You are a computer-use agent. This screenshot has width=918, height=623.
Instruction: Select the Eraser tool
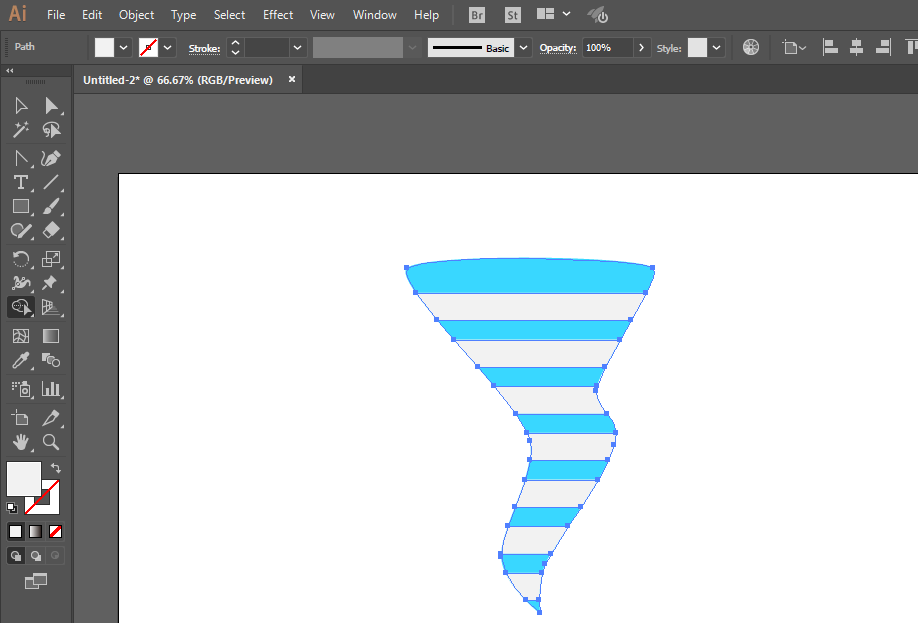51,230
